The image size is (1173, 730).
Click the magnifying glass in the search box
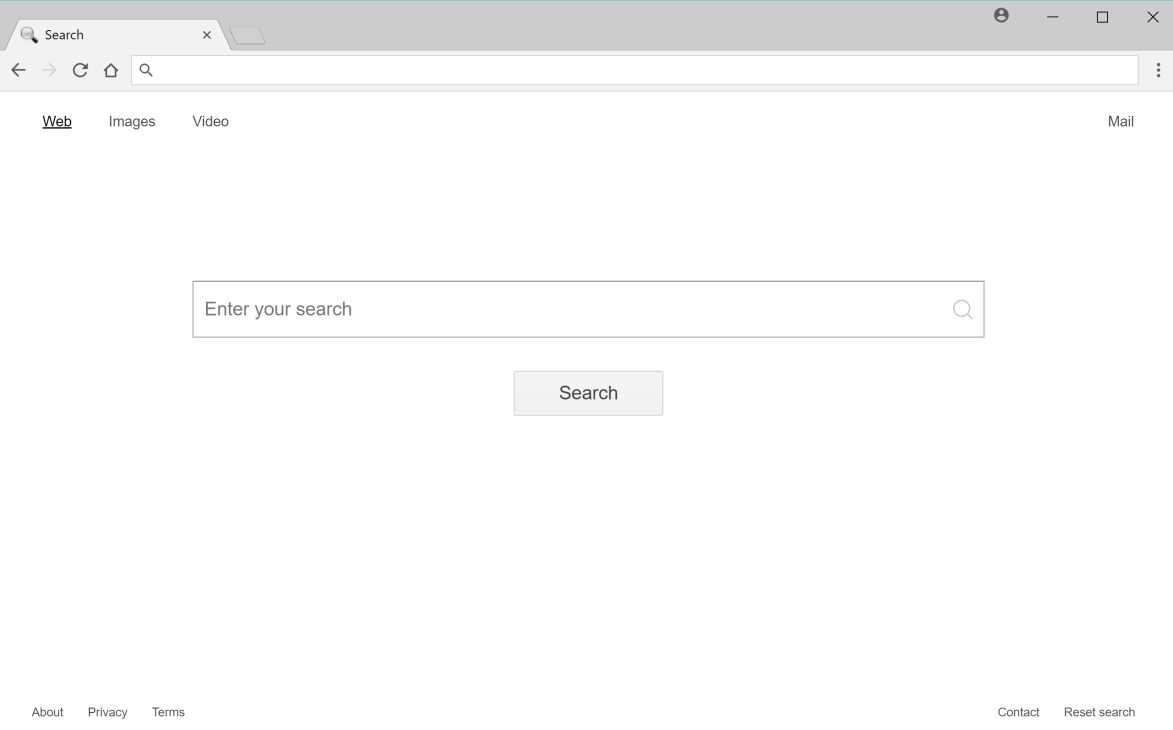[x=961, y=309]
